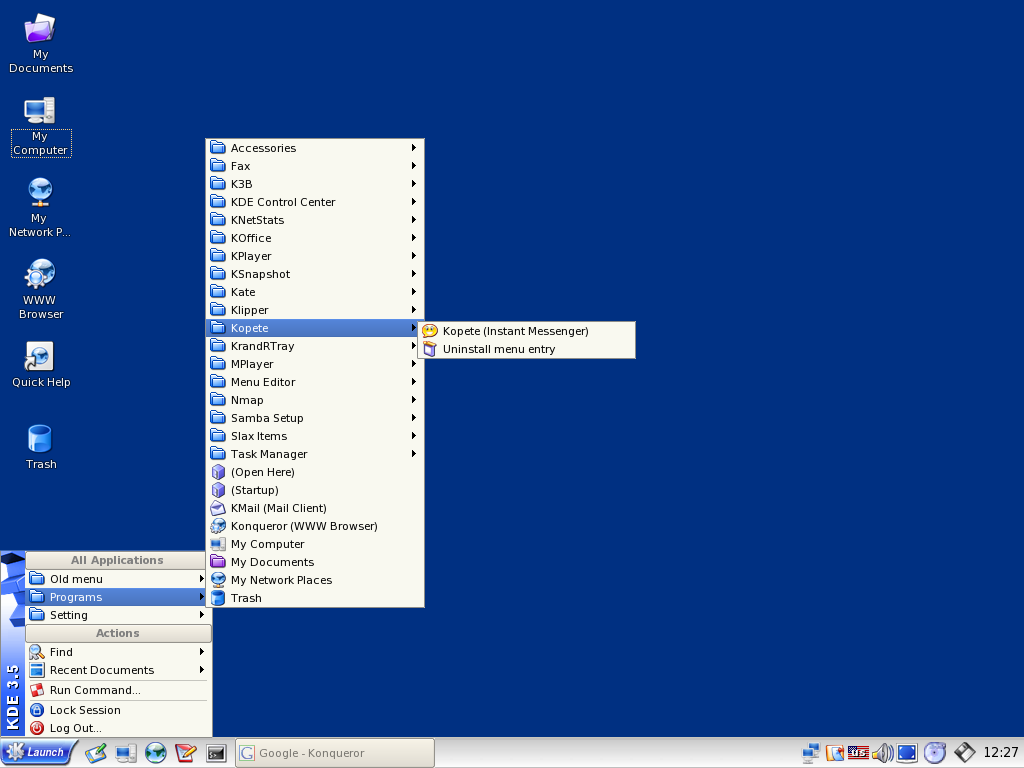Viewport: 1024px width, 768px height.
Task: Launch KMail (Mail Client) from menu
Action: (315, 508)
